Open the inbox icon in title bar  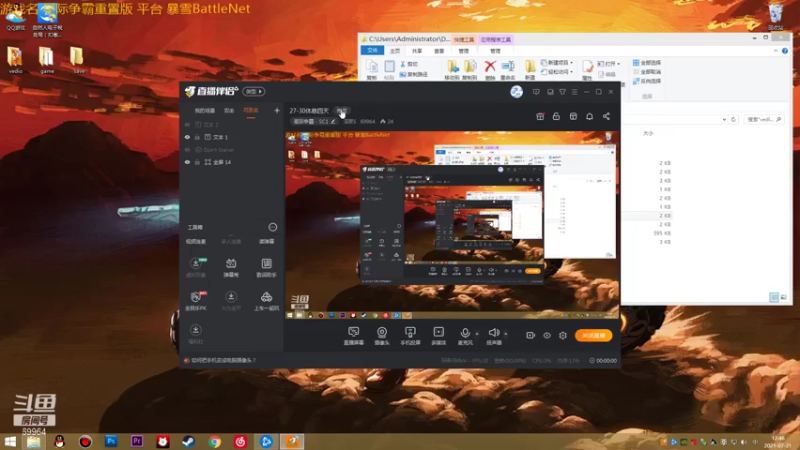tap(550, 92)
